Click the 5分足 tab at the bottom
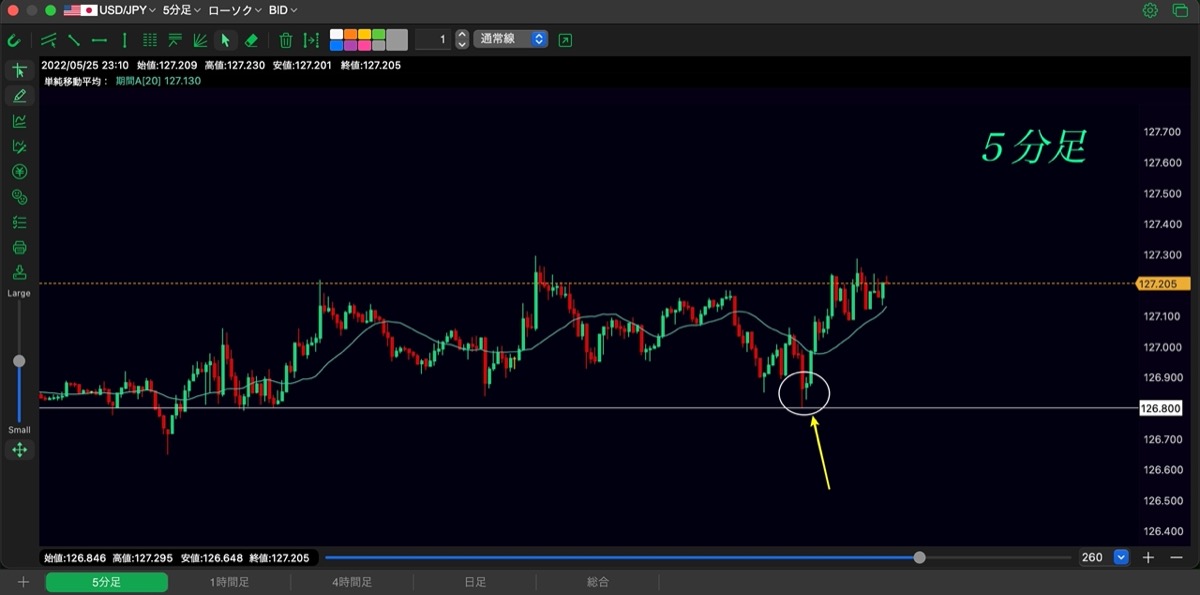This screenshot has width=1200, height=595. 107,581
